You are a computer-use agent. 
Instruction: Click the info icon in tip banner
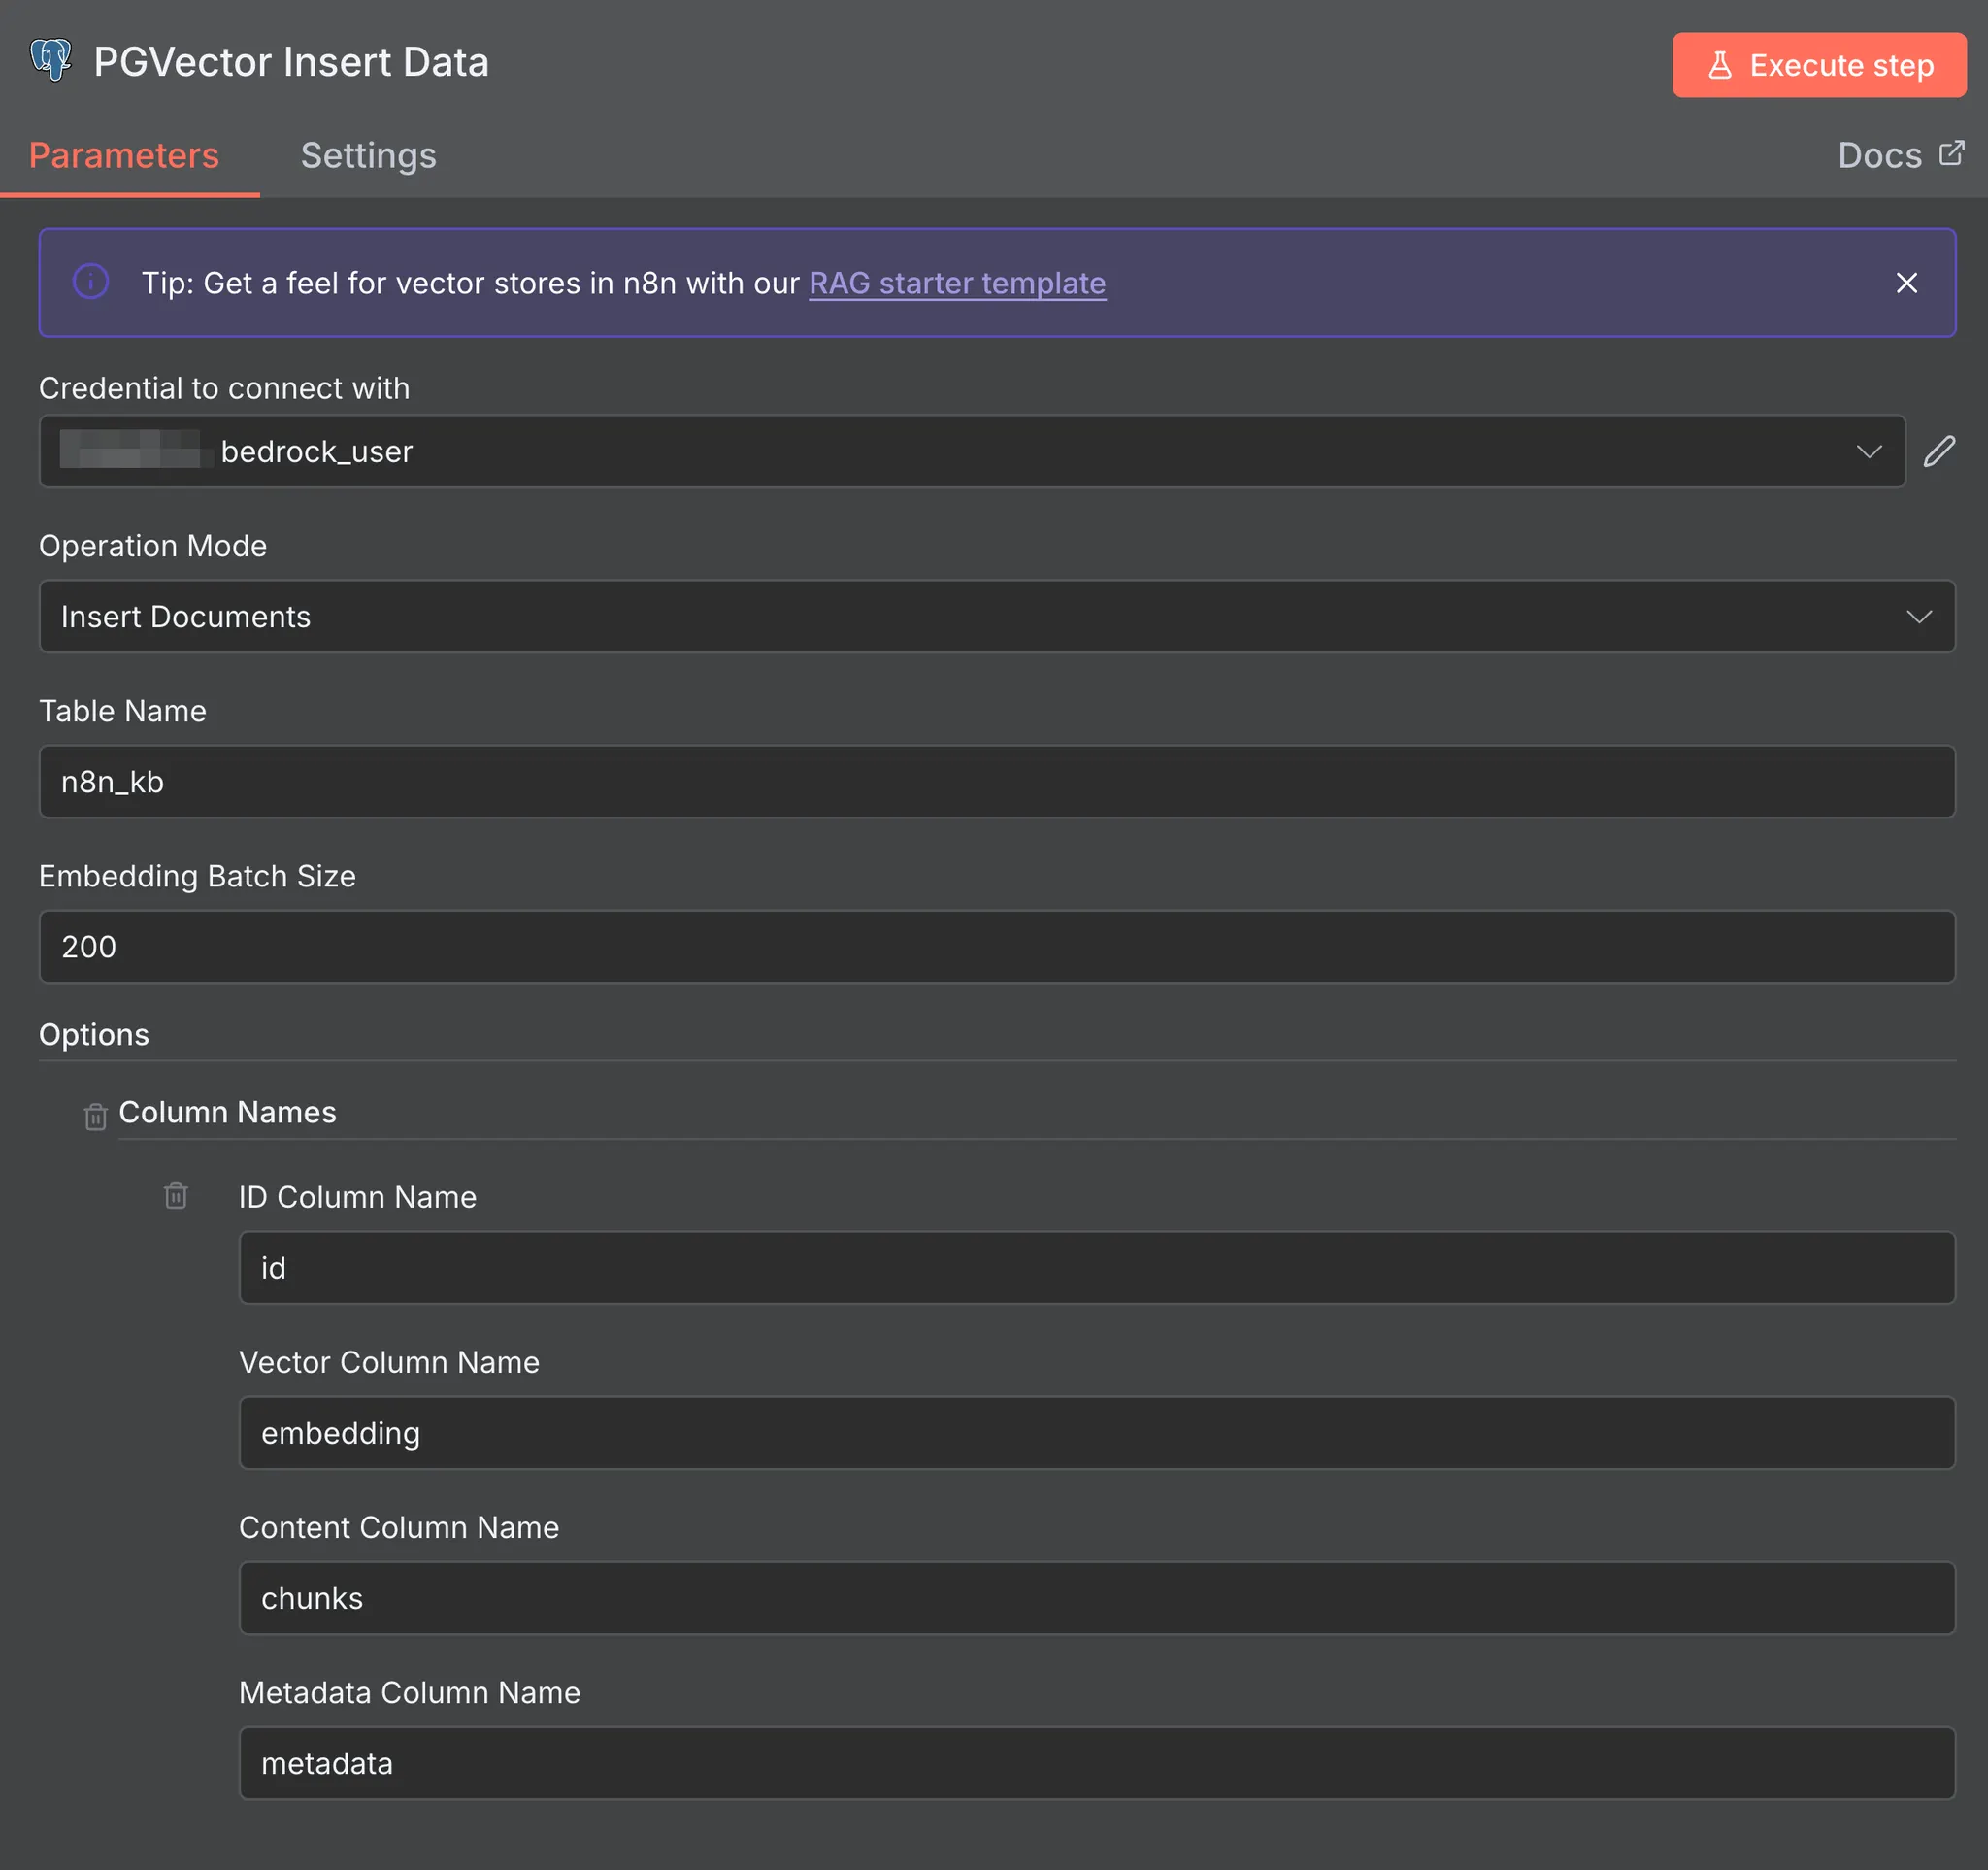91,282
